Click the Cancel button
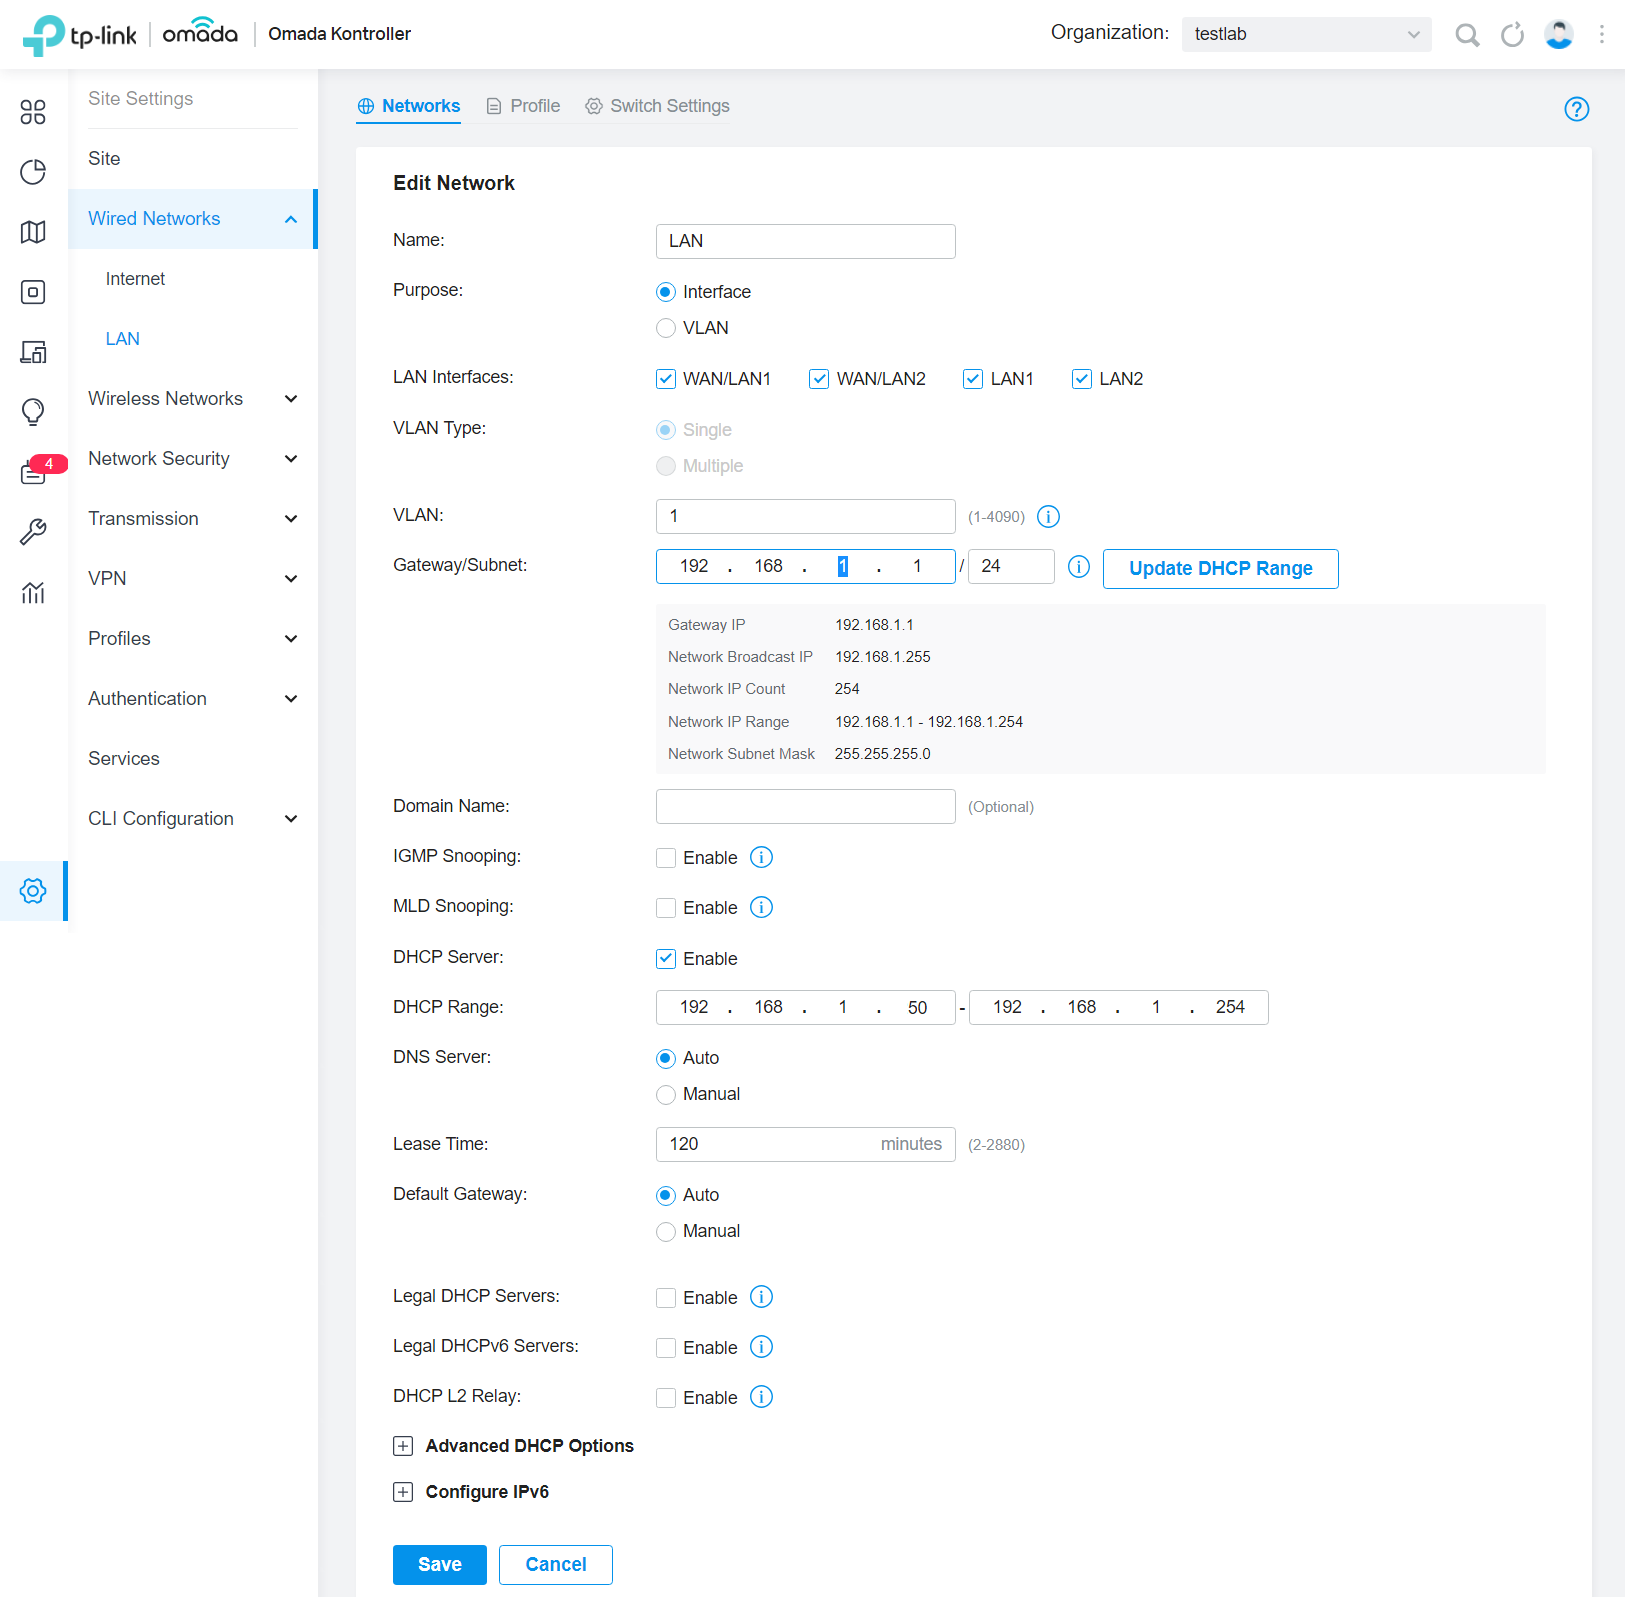 click(x=555, y=1565)
